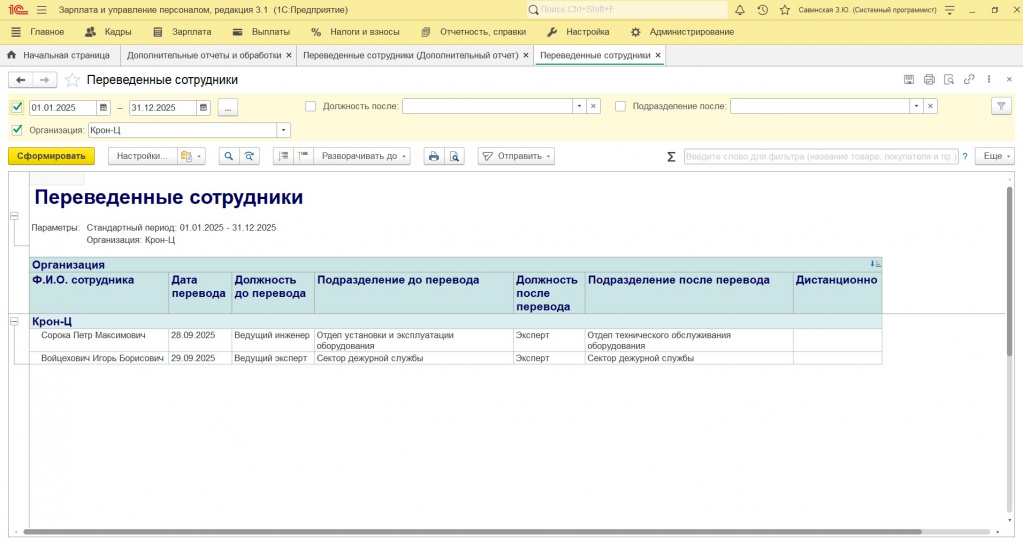1023x542 pixels.
Task: Close Переведенные сотрудники tab
Action: coord(658,55)
